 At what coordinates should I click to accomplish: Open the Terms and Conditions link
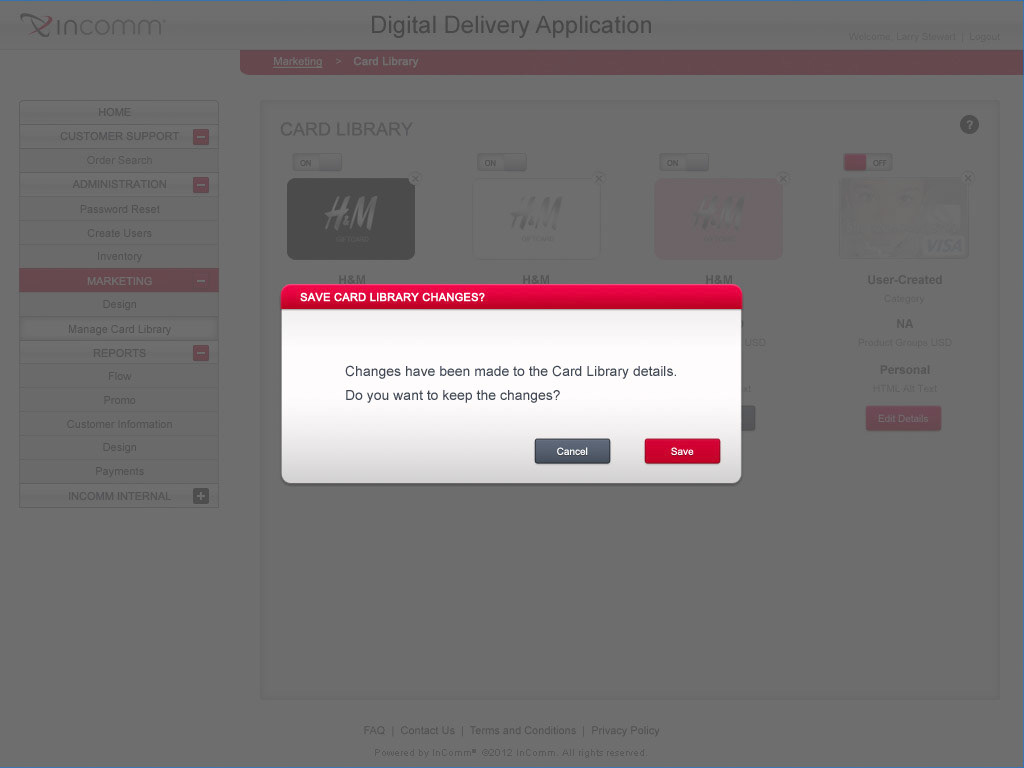coord(522,730)
